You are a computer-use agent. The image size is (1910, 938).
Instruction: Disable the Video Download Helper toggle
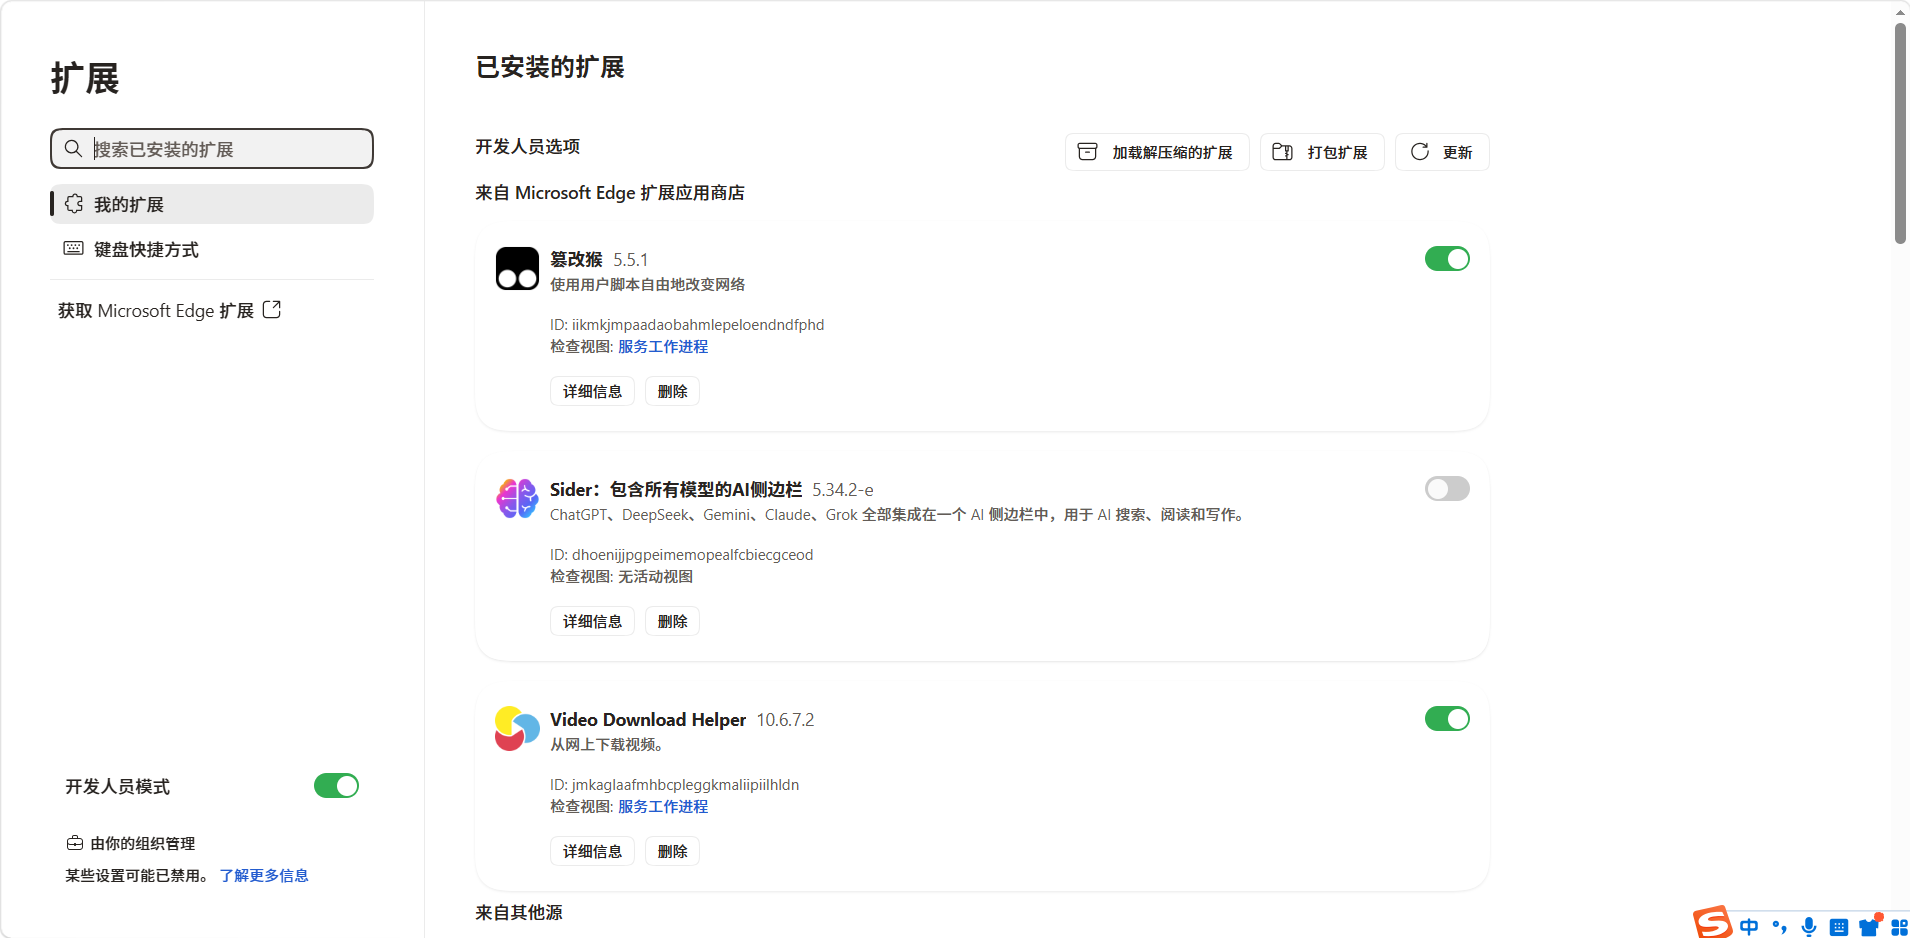1447,719
